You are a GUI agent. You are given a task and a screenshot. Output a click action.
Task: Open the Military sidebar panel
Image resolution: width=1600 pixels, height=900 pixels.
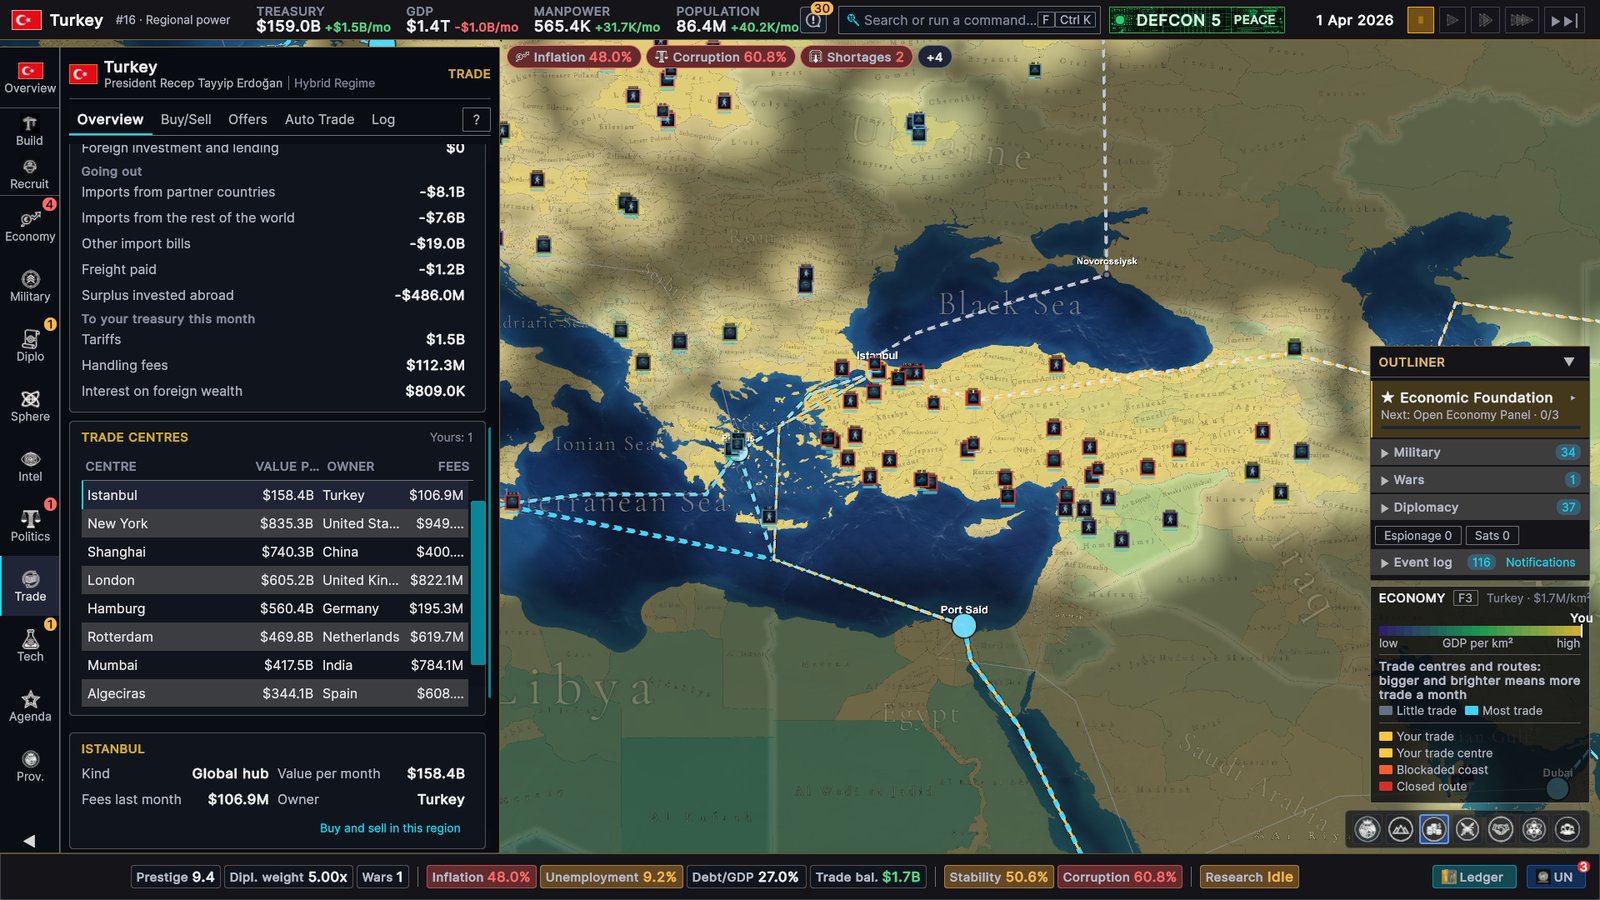(30, 286)
